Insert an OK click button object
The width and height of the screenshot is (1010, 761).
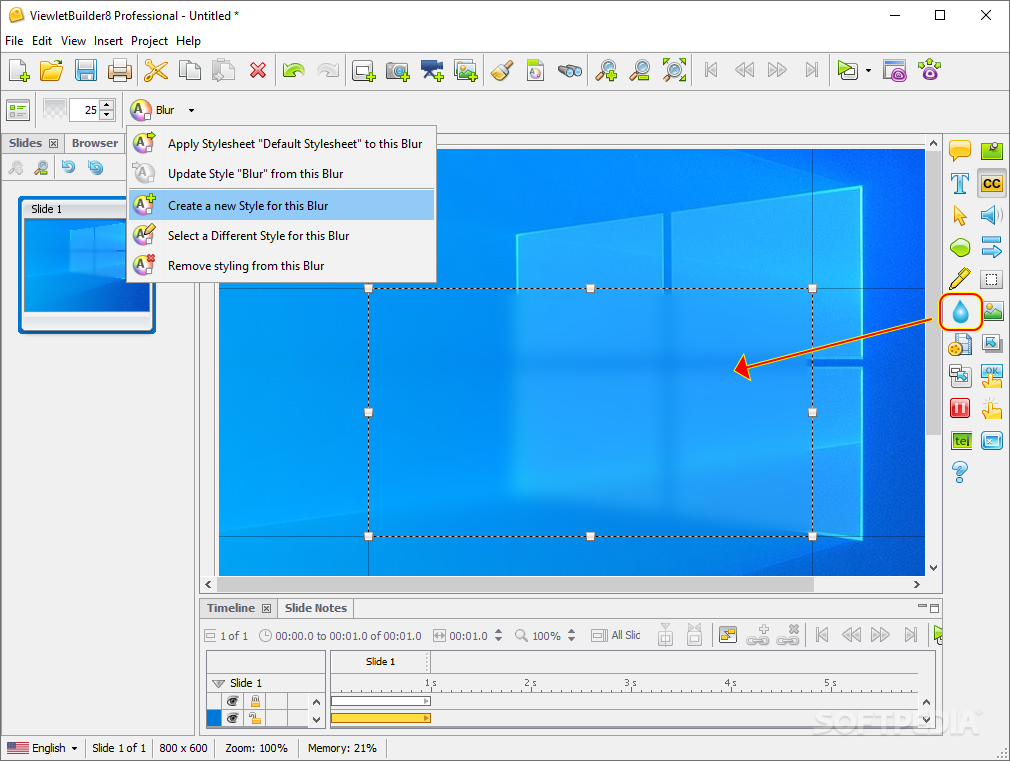coord(992,376)
